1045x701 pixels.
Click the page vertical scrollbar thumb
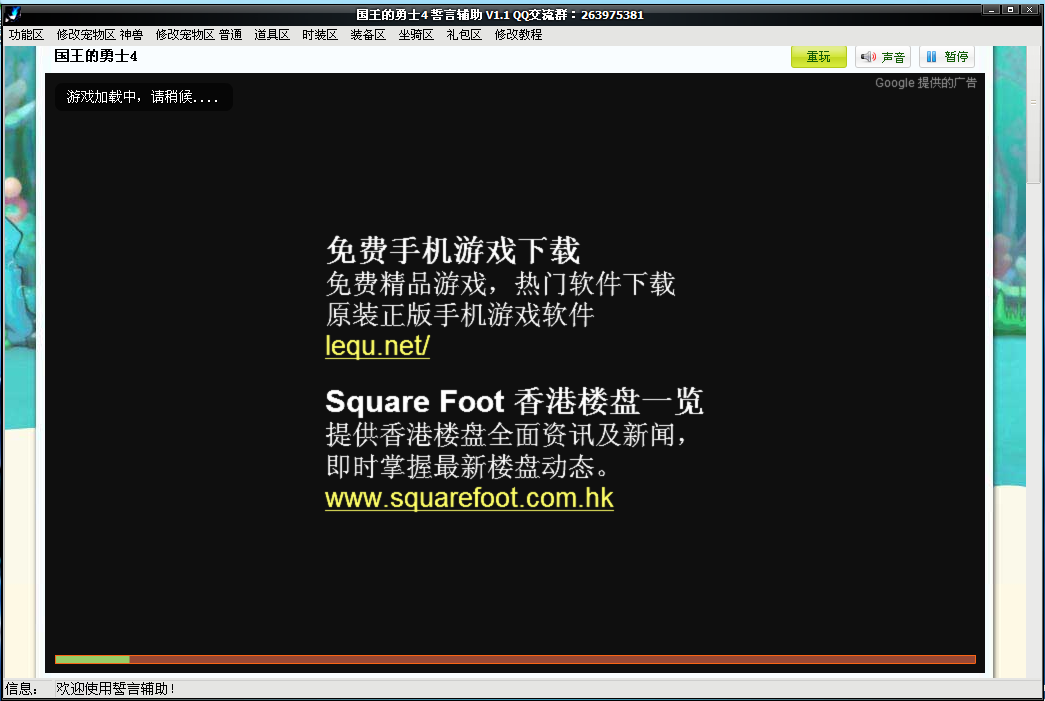[1033, 115]
